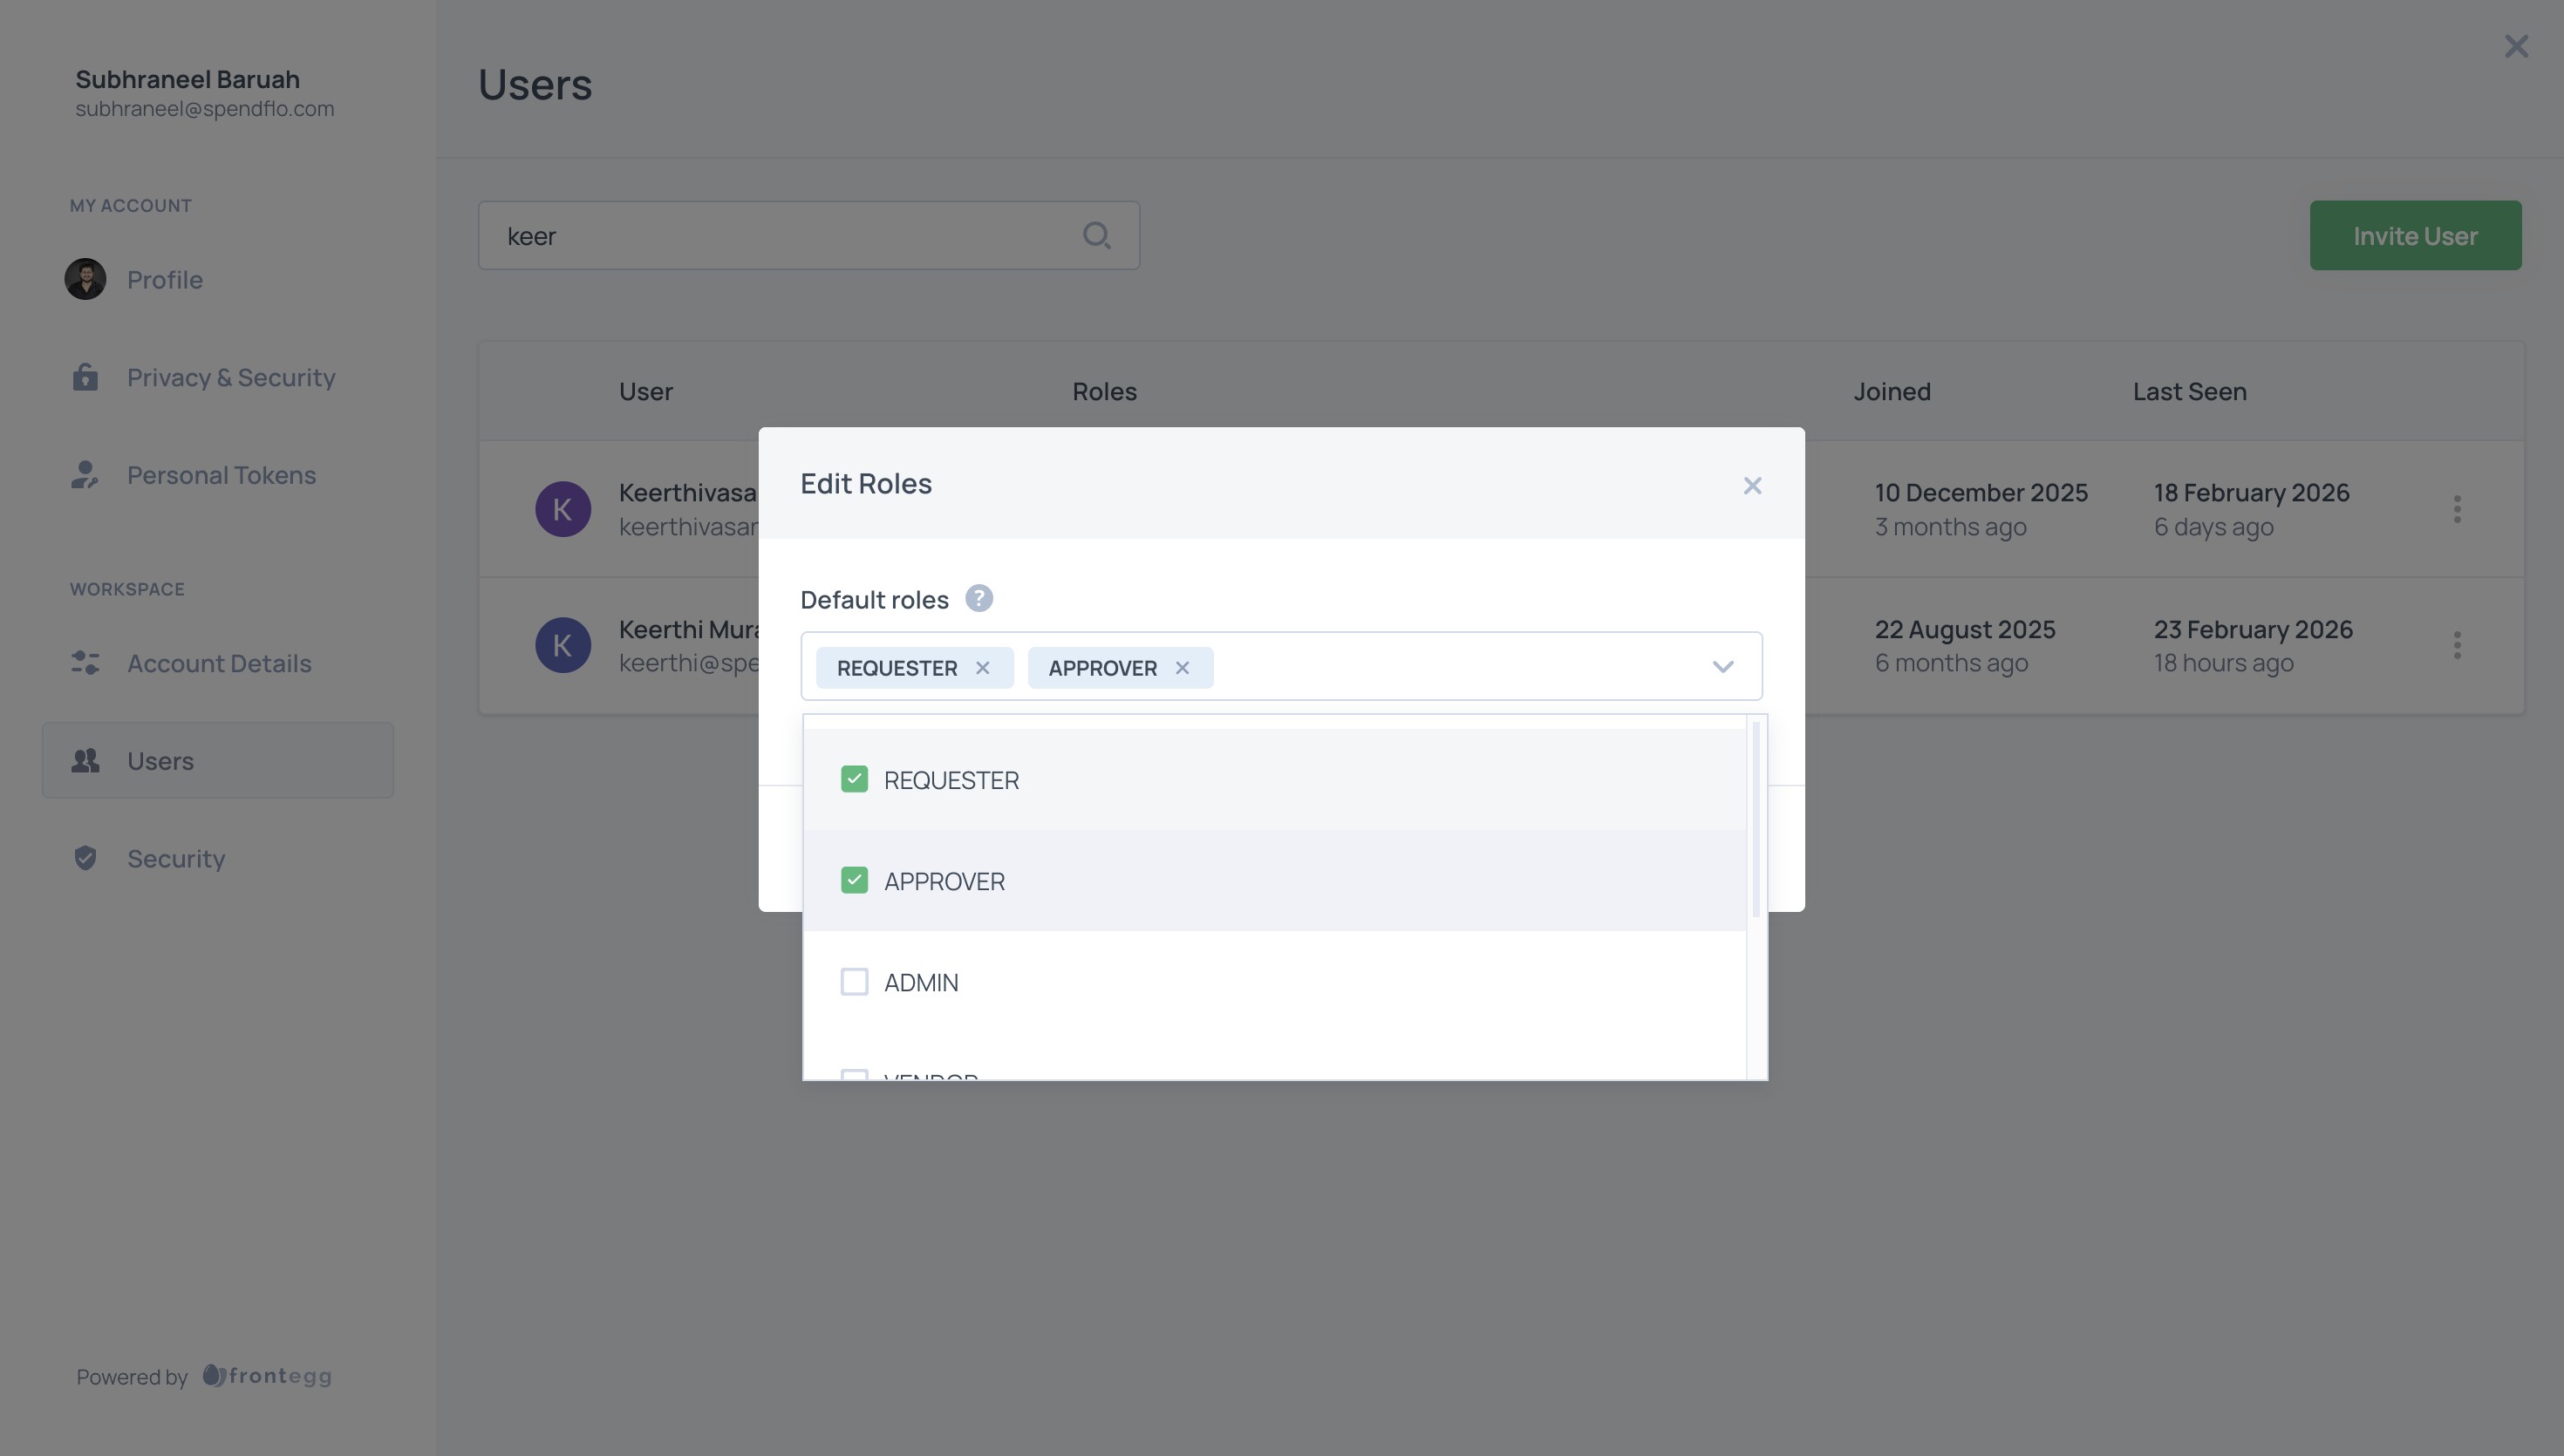Click the Invite User button

(2415, 235)
